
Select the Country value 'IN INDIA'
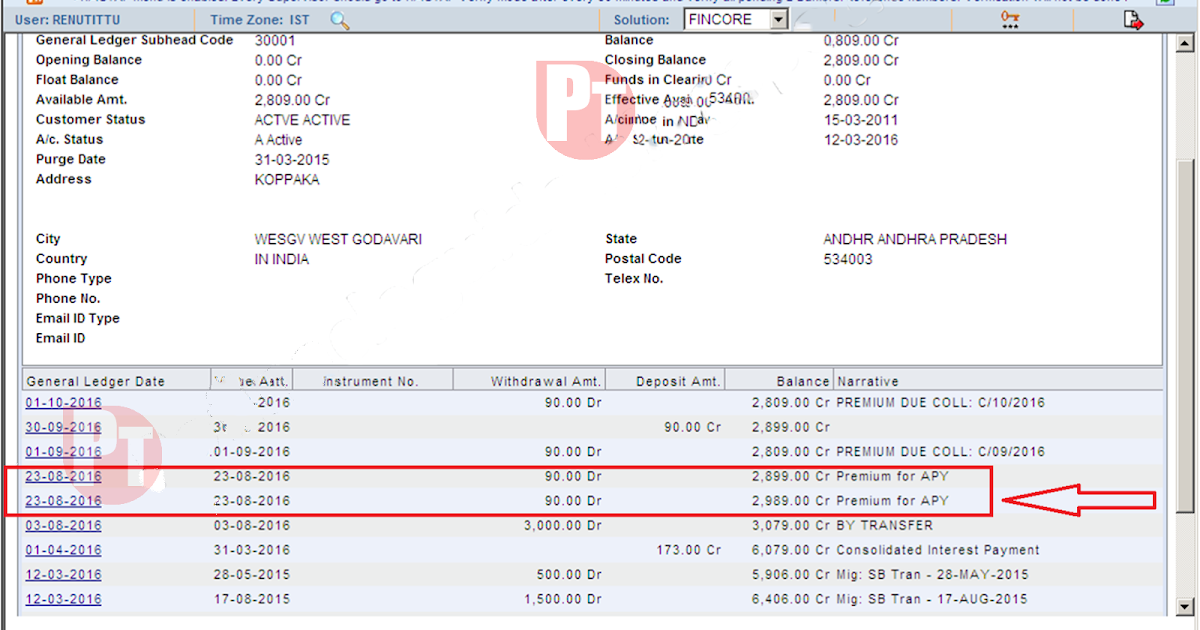282,259
